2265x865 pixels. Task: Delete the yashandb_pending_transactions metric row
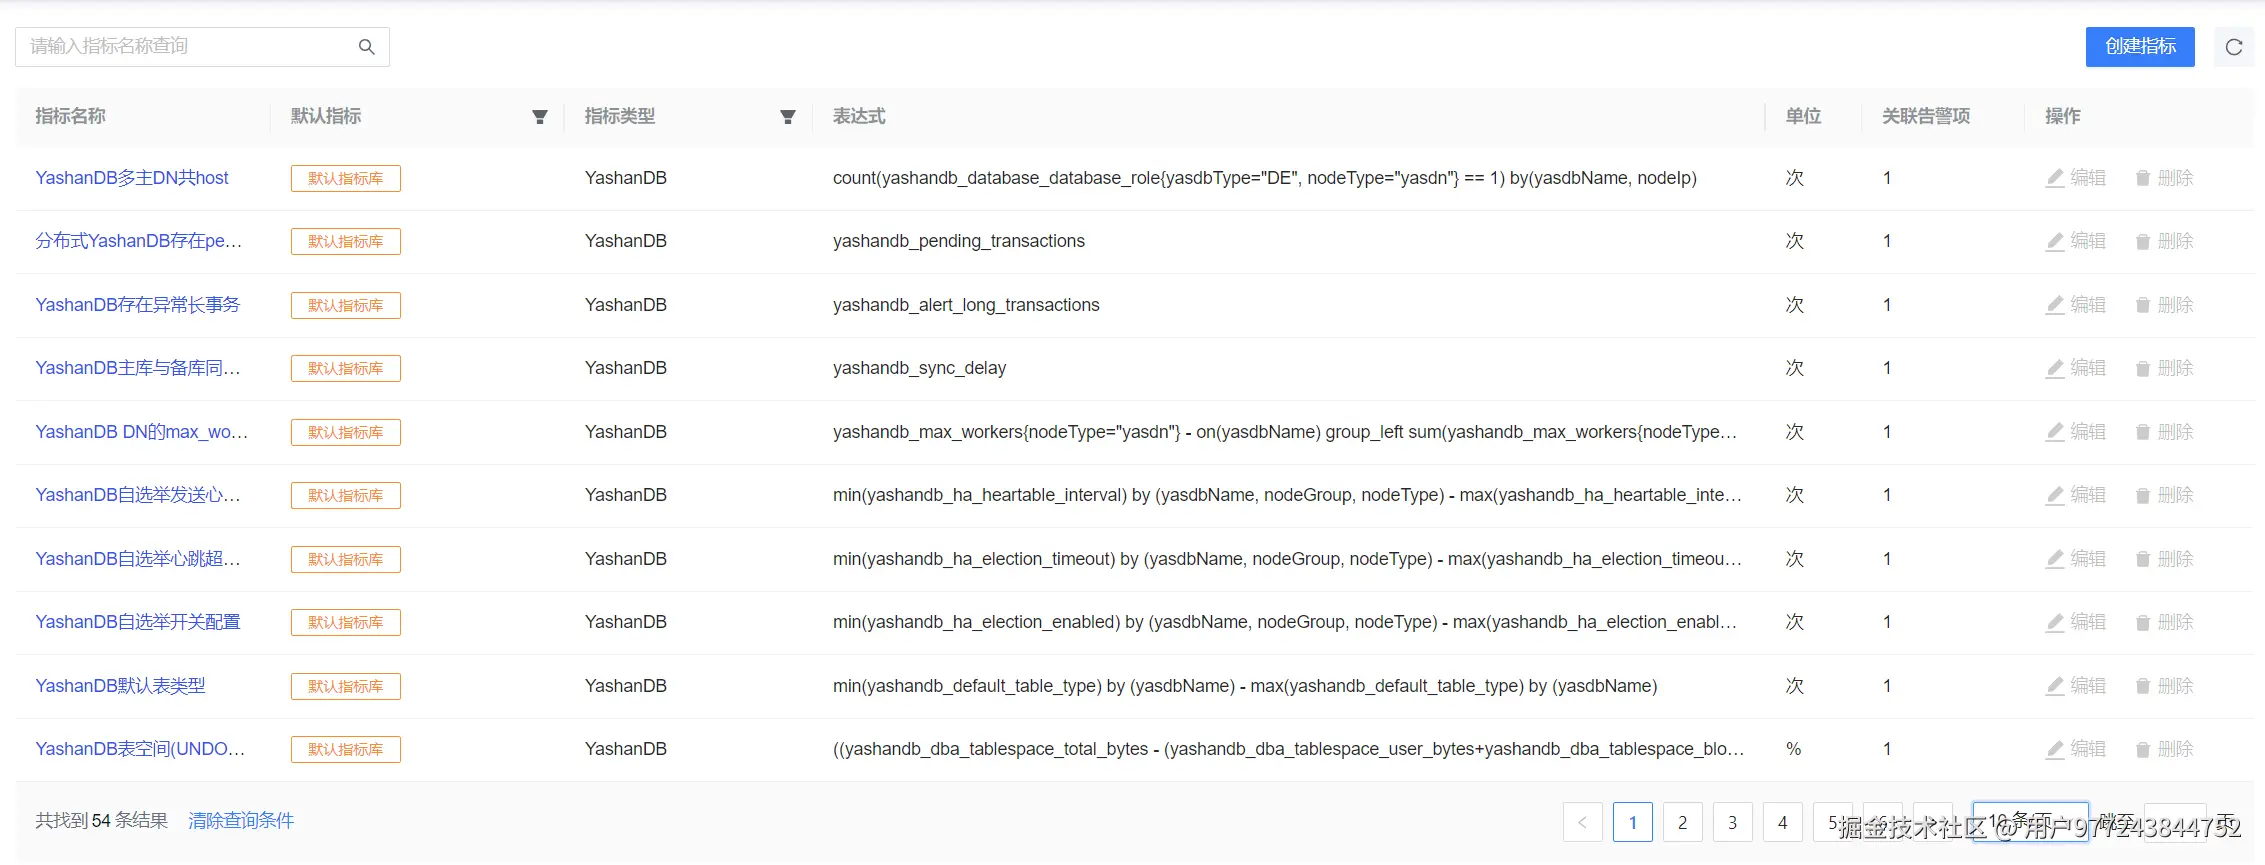(x=2164, y=241)
